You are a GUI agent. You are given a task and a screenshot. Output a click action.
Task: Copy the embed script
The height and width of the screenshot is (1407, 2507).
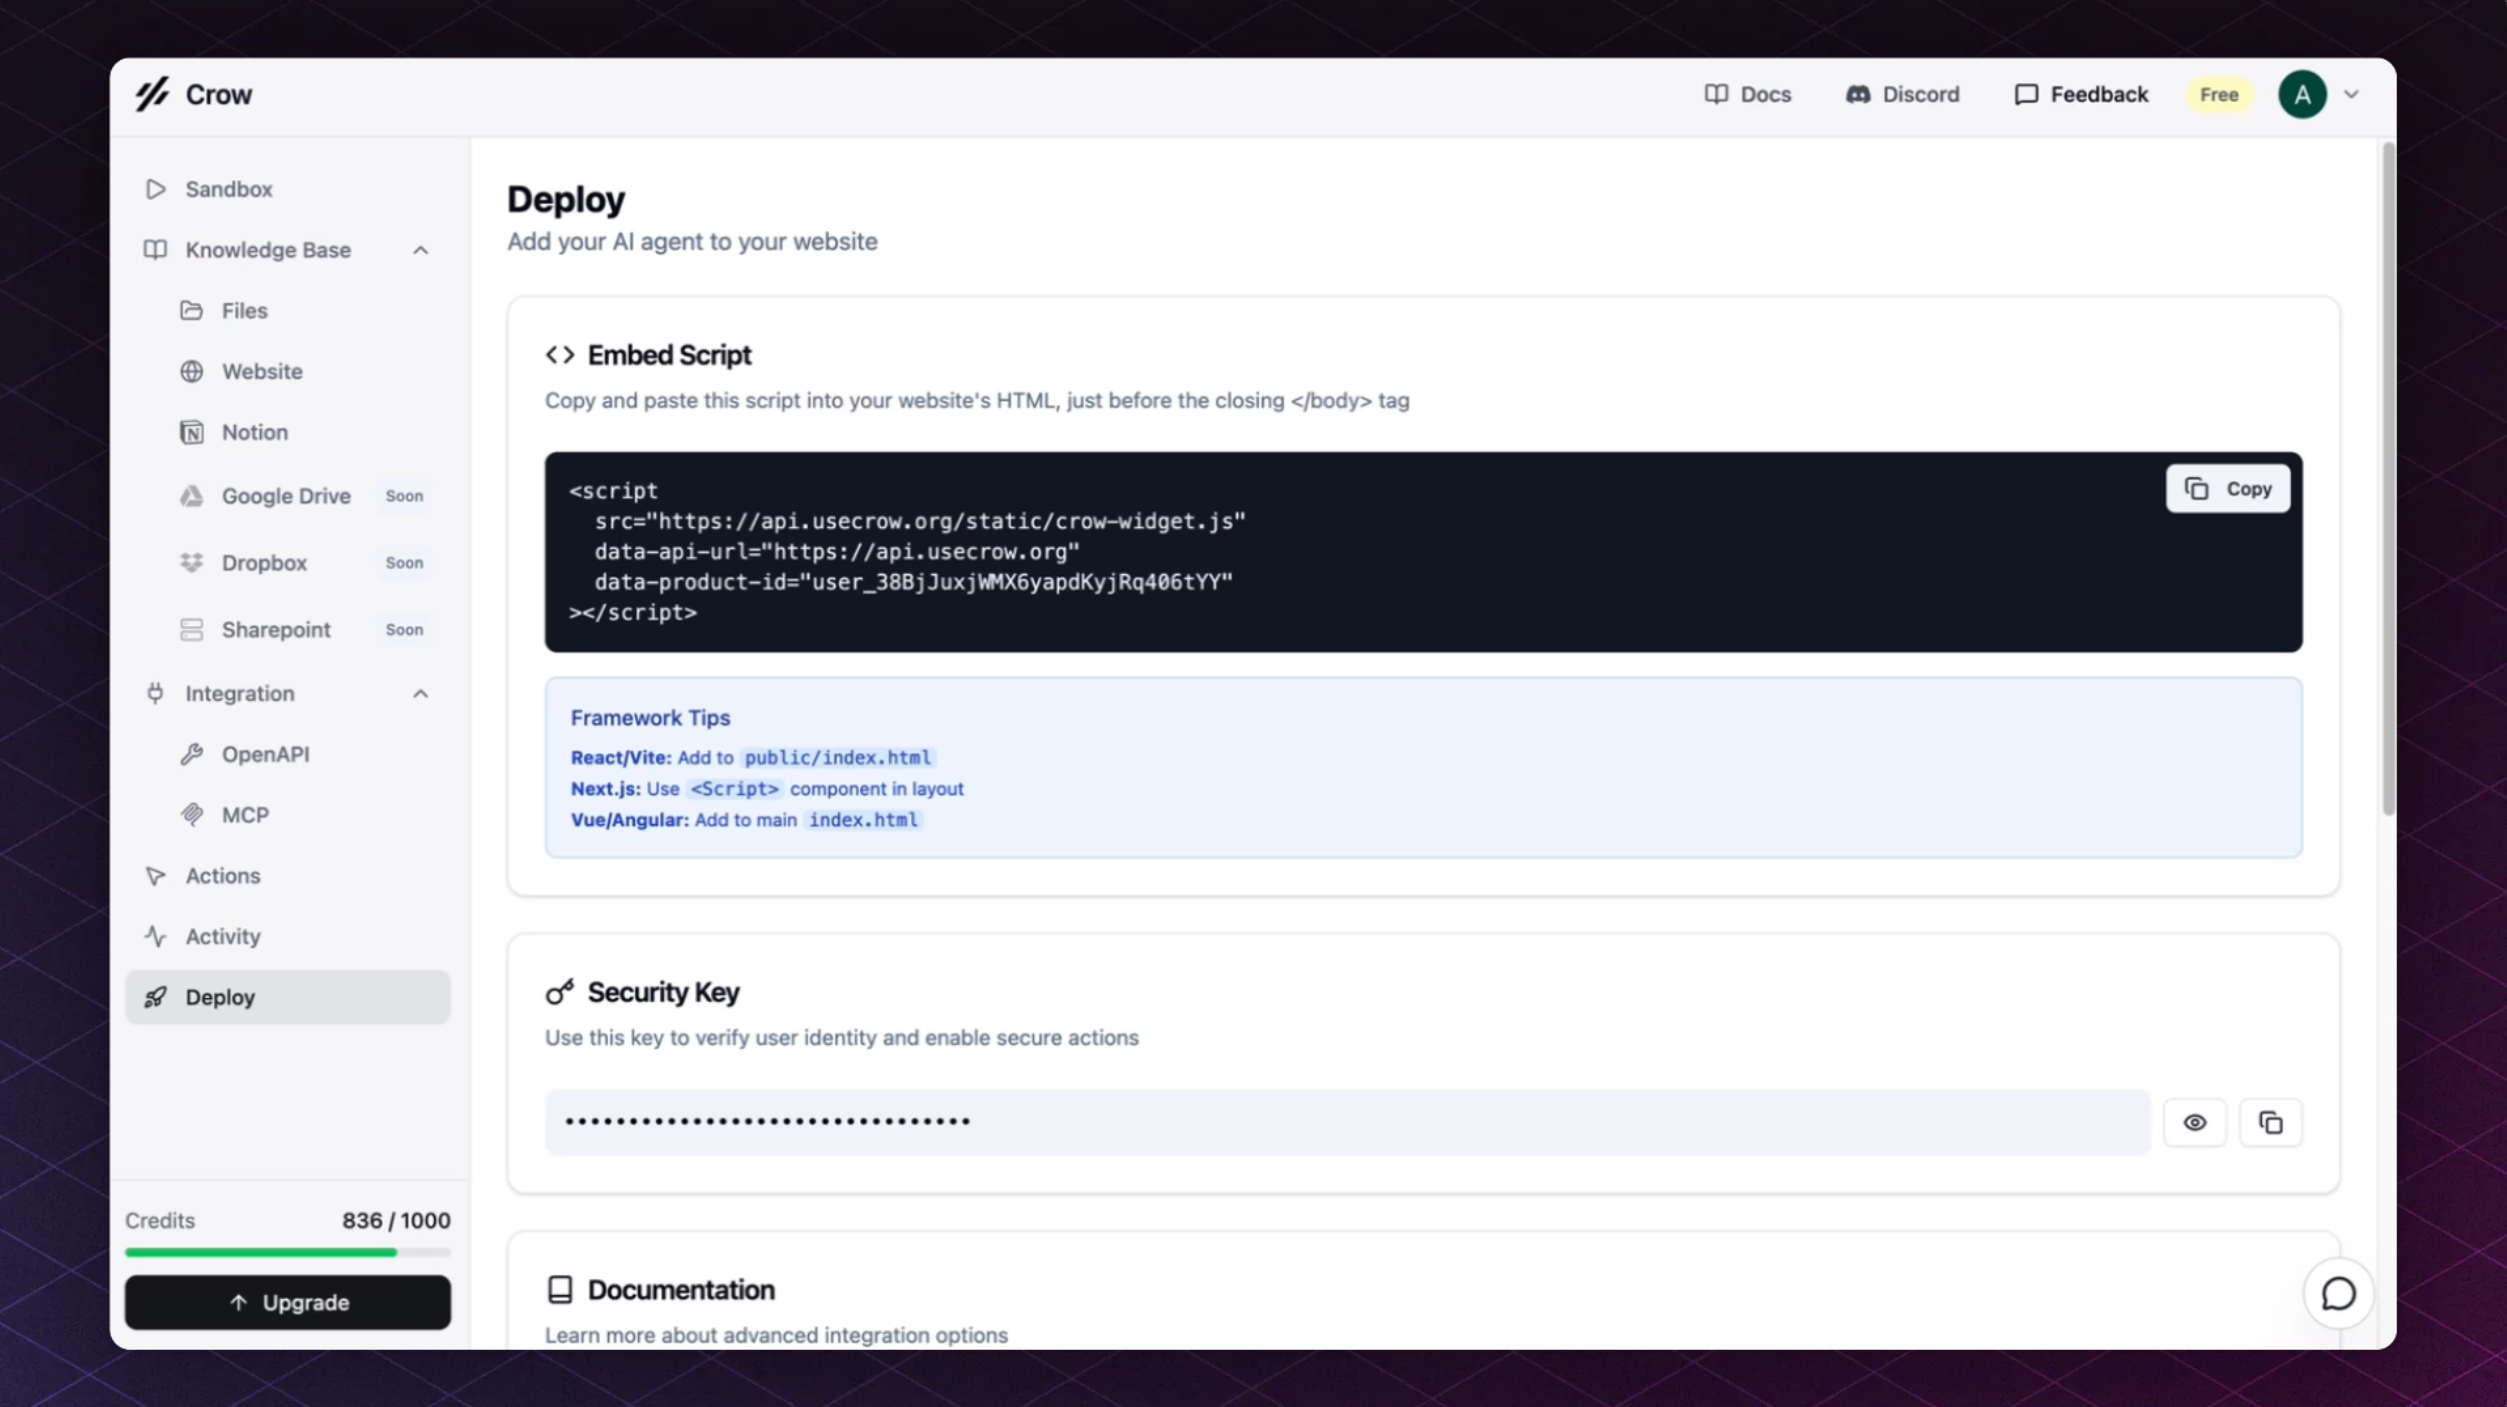(2227, 489)
